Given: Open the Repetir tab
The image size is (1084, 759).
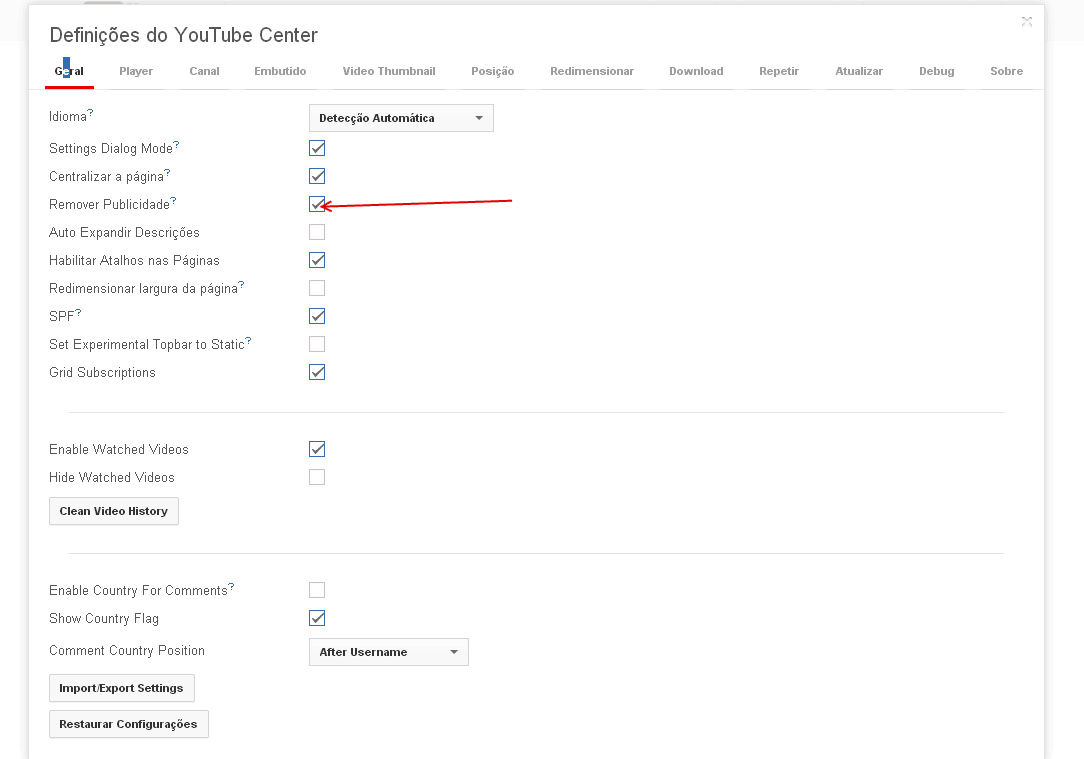Looking at the screenshot, I should click(779, 71).
